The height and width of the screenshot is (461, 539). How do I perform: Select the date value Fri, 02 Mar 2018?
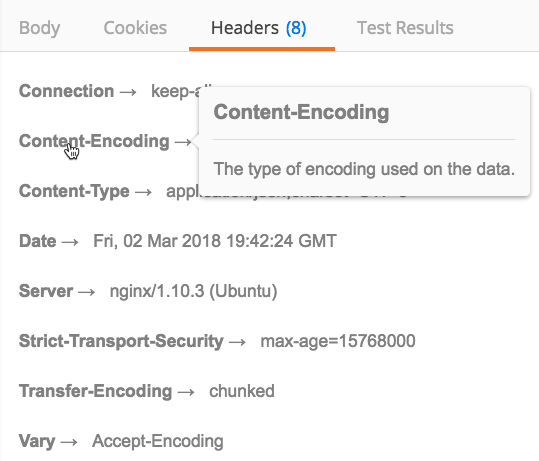157,241
